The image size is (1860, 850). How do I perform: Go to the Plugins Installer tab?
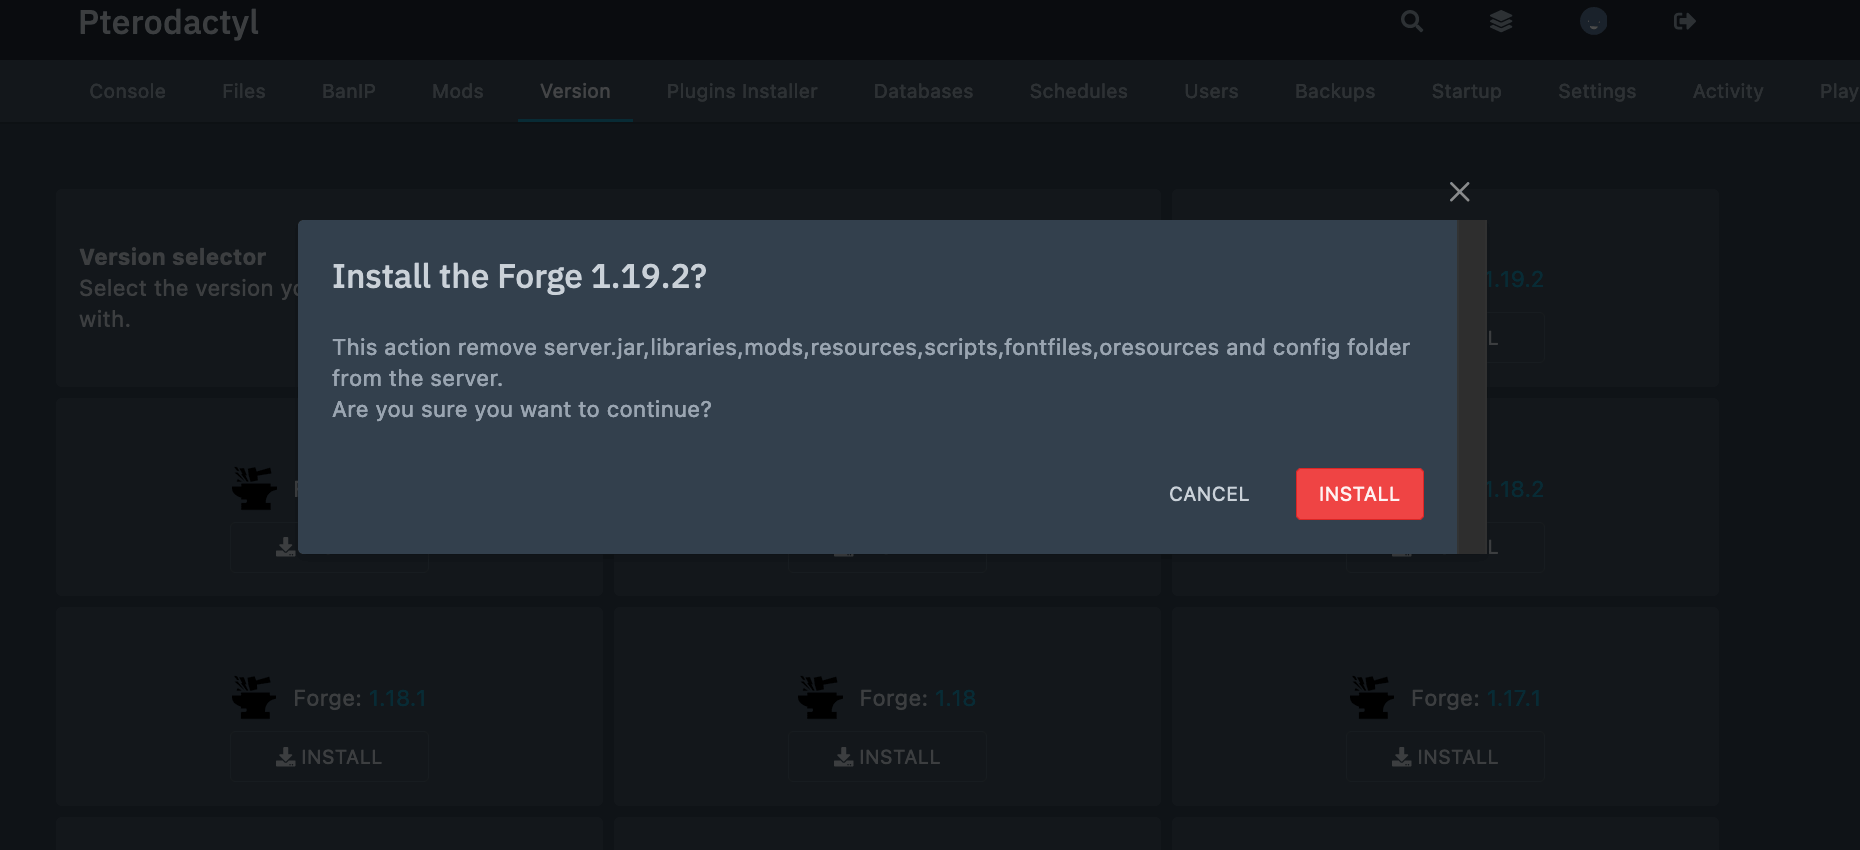pos(741,91)
